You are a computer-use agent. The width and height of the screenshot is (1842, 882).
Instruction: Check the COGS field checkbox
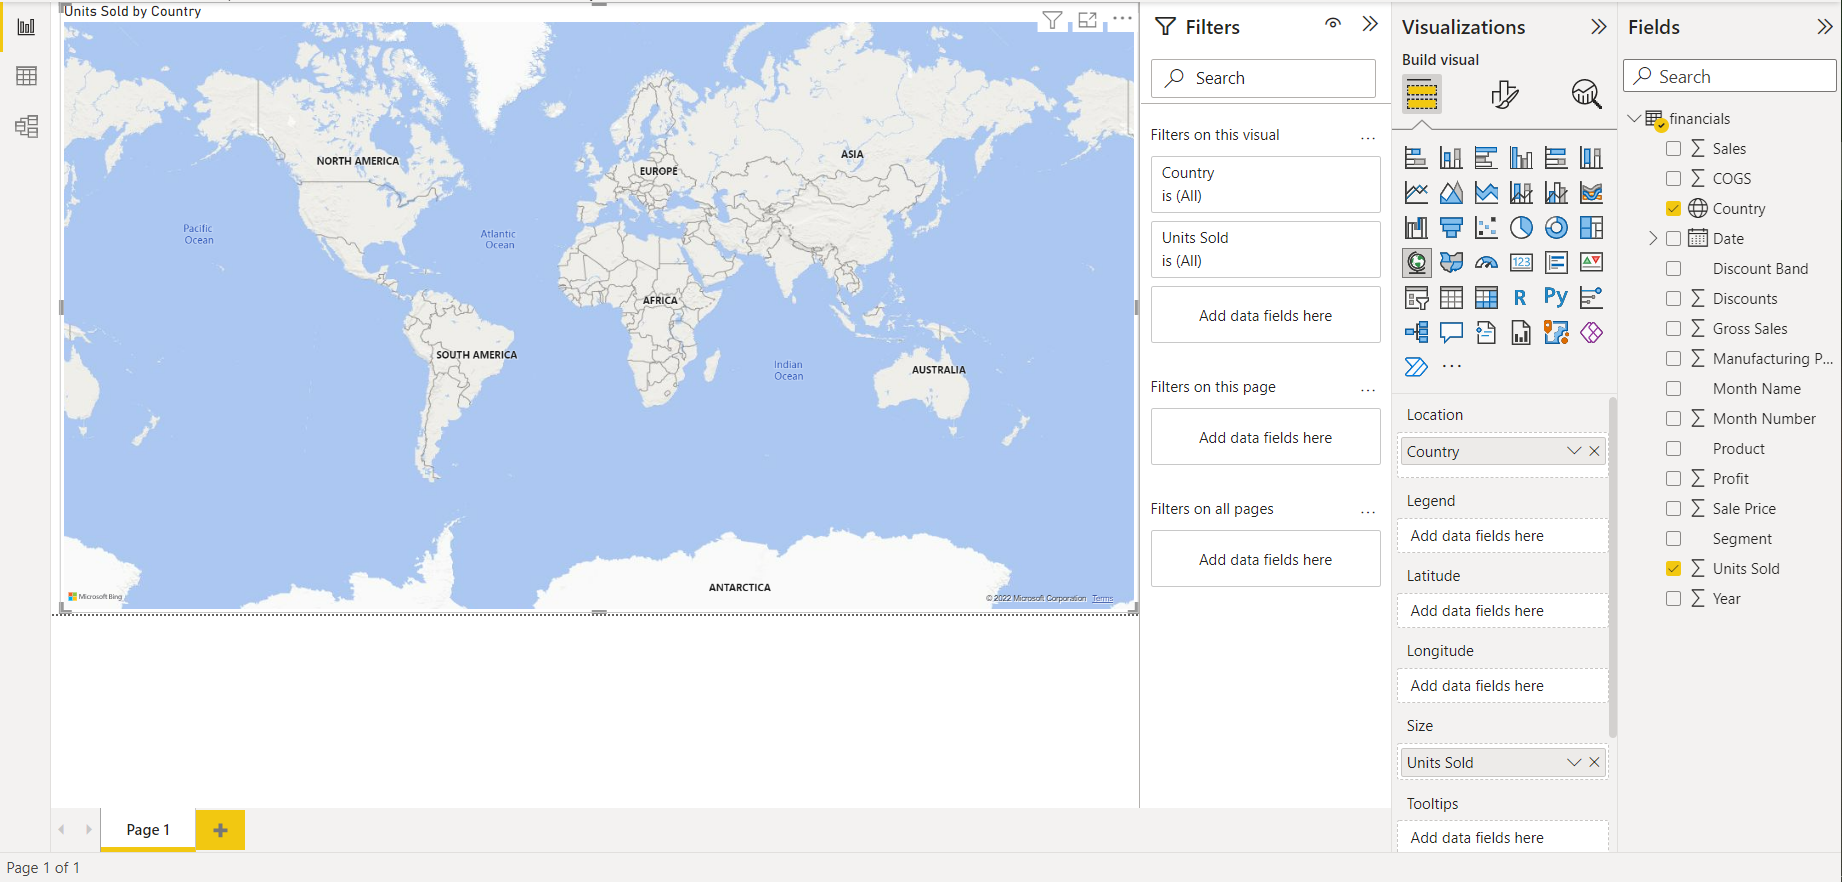tap(1673, 179)
